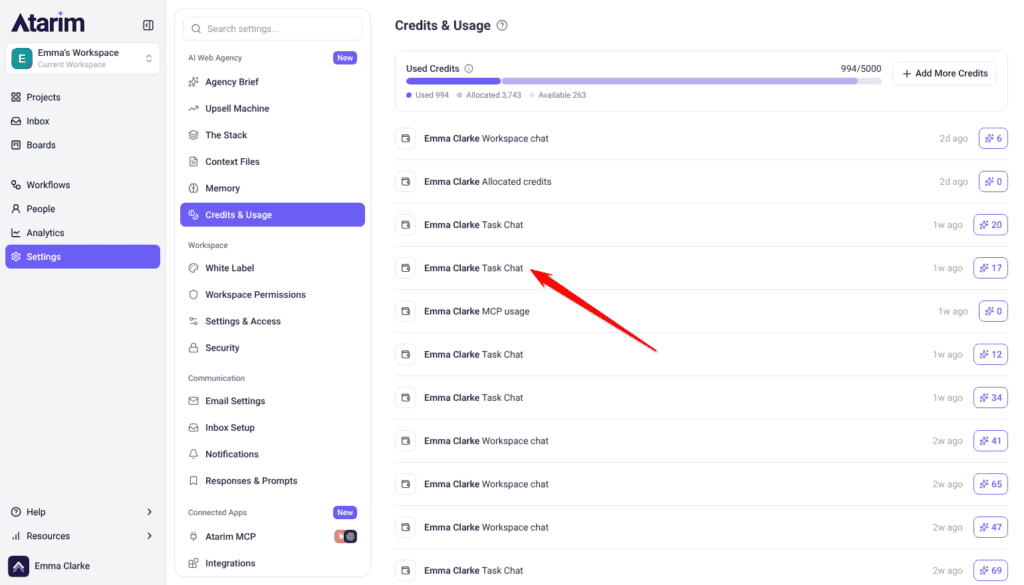Screen dimensions: 1024x585
Task: Open Workflows from the left navigation
Action: point(48,185)
